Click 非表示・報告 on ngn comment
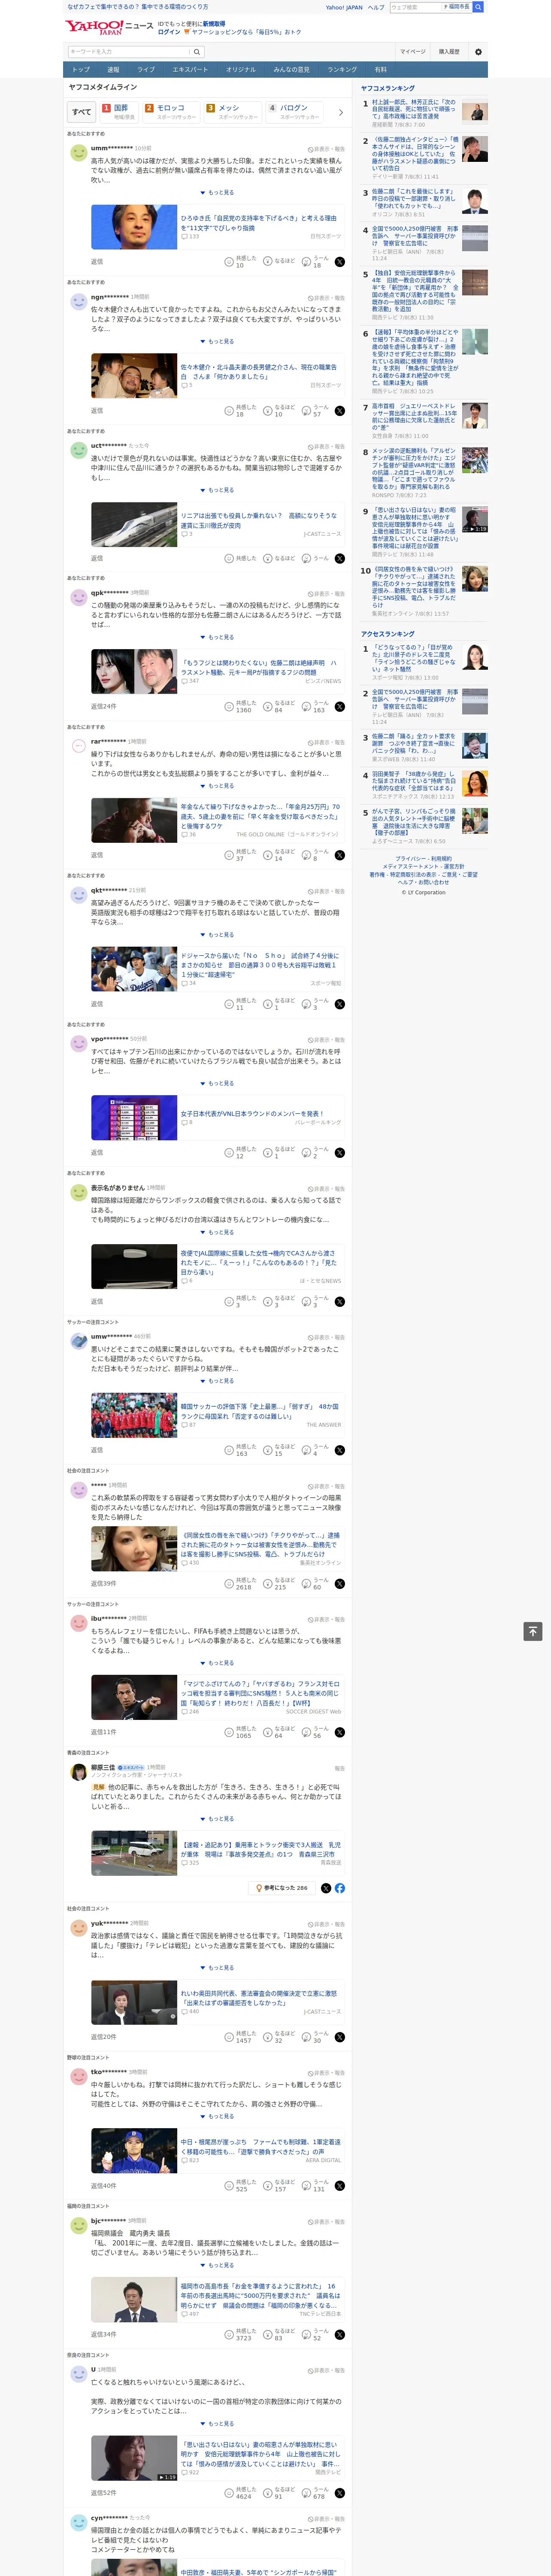The height and width of the screenshot is (2576, 551). [x=327, y=298]
